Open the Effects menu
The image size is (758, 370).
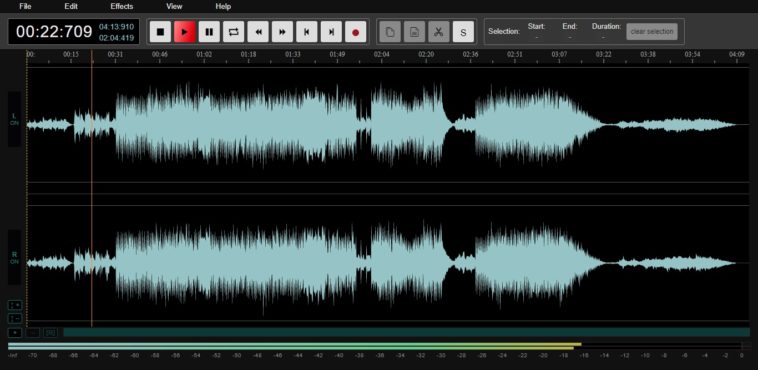(122, 6)
